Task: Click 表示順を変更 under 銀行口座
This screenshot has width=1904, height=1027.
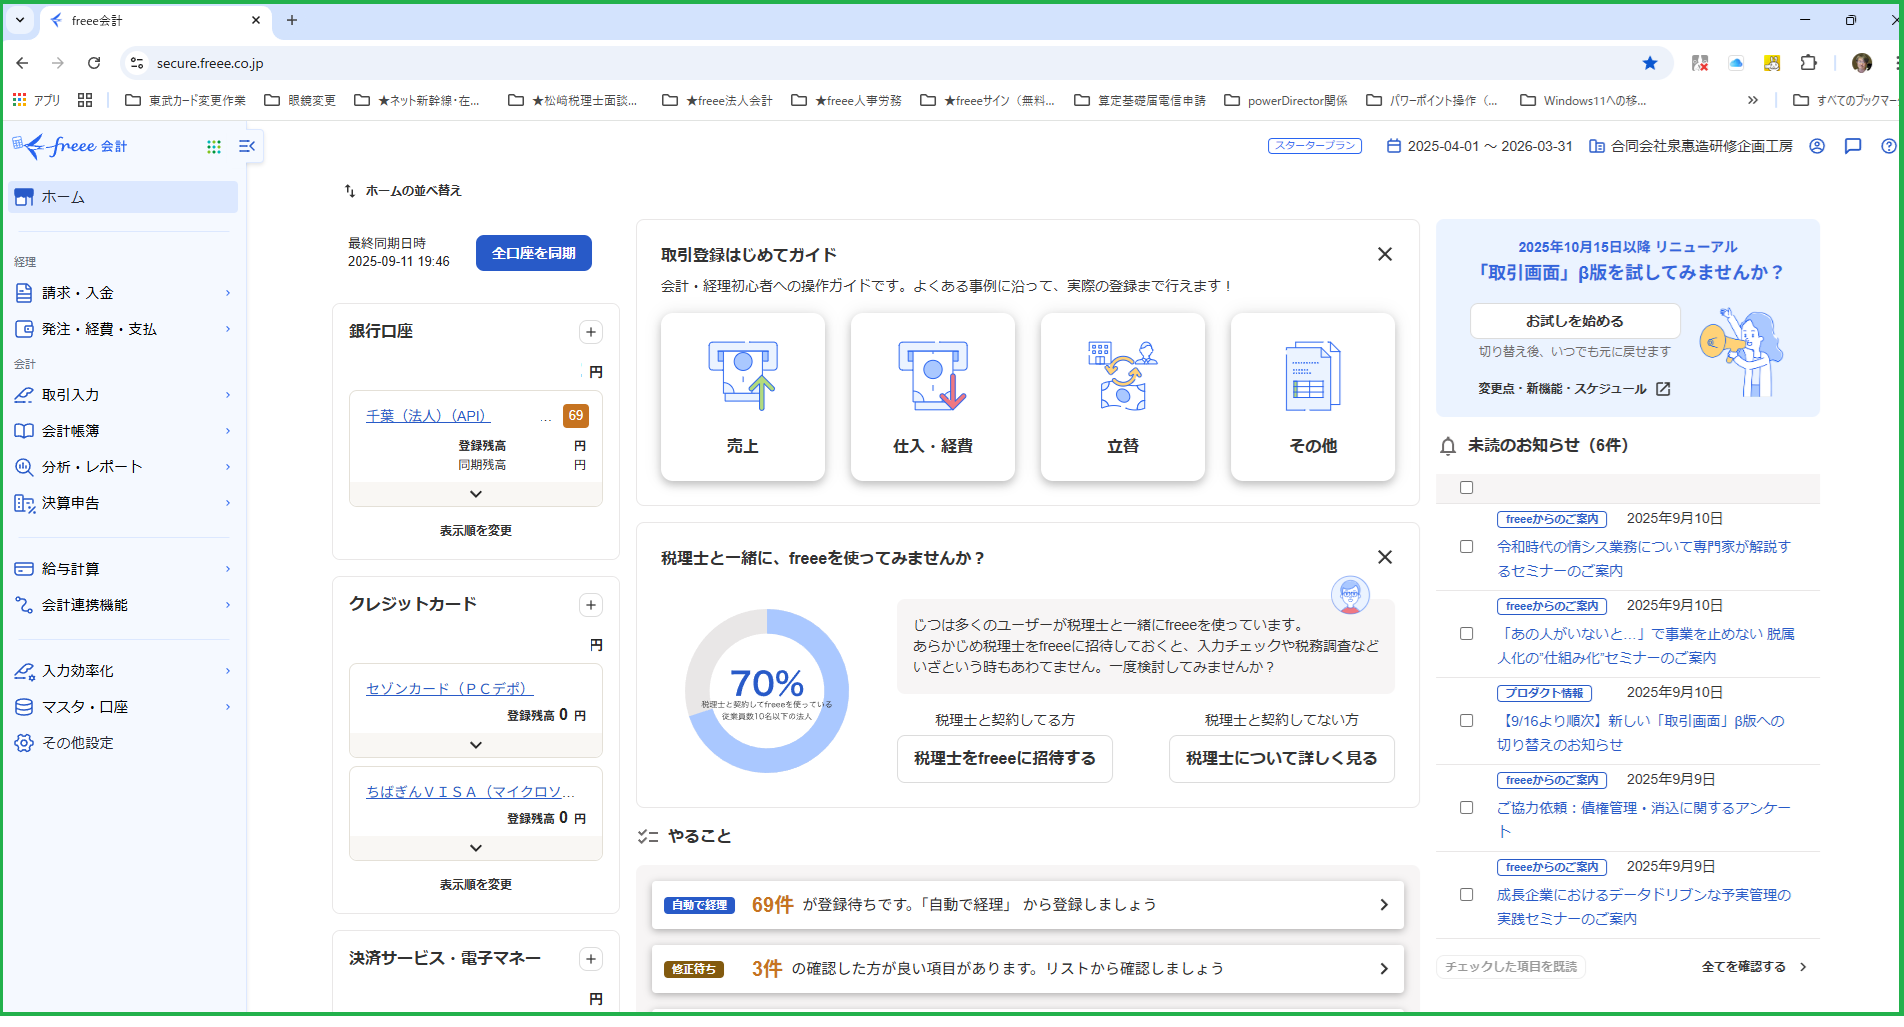Action: click(x=476, y=531)
